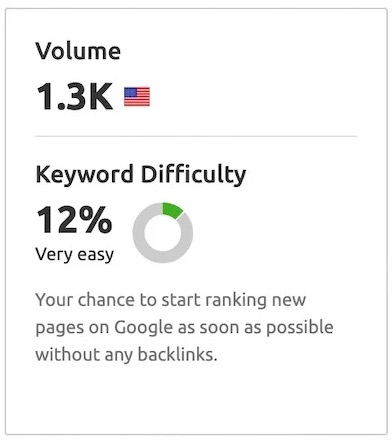Image resolution: width=392 pixels, height=442 pixels.
Task: Click the keyword difficulty donut chart
Action: [163, 232]
